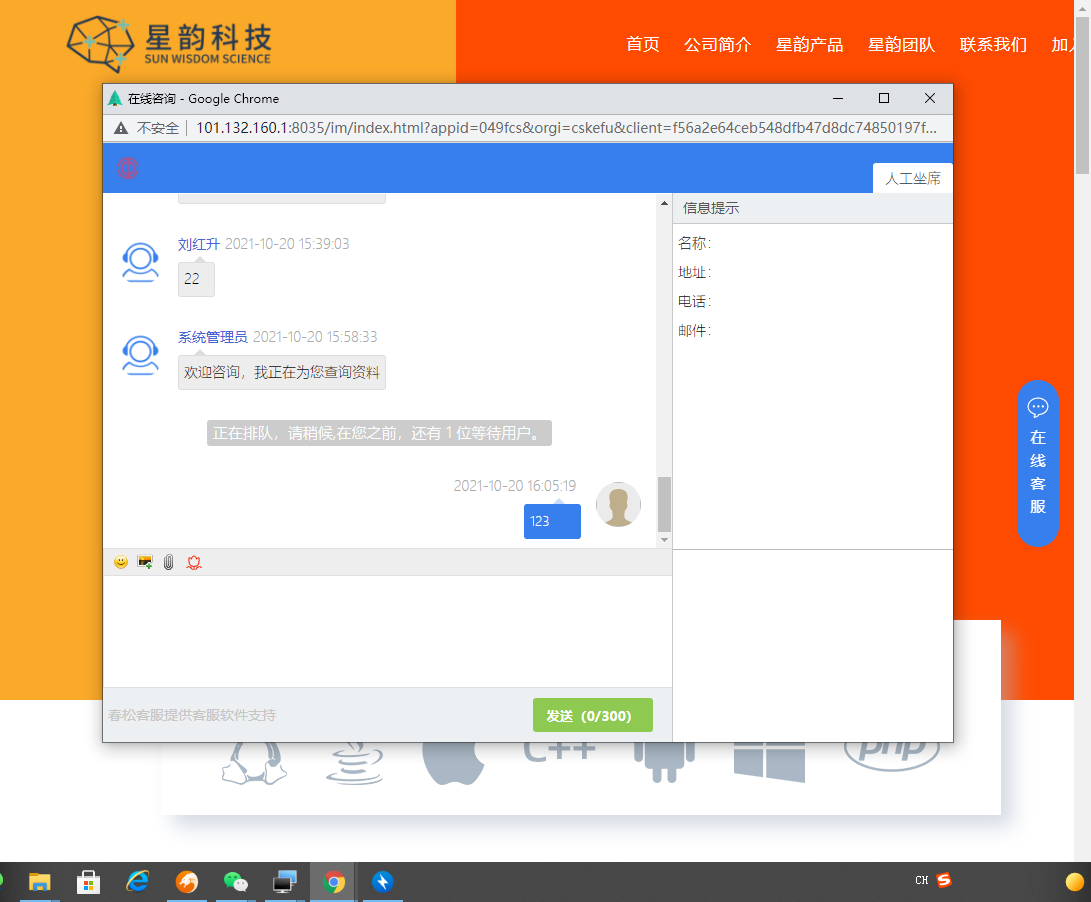Click the 发送 send button
Viewport: 1091px width, 902px height.
(592, 715)
